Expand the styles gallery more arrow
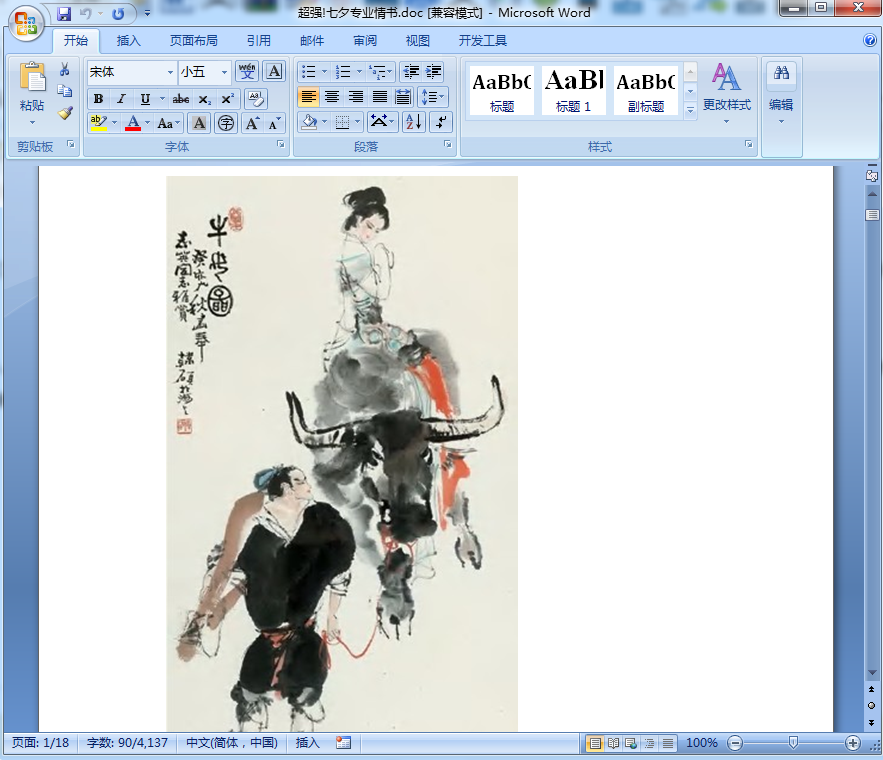The height and width of the screenshot is (760, 883). click(690, 110)
